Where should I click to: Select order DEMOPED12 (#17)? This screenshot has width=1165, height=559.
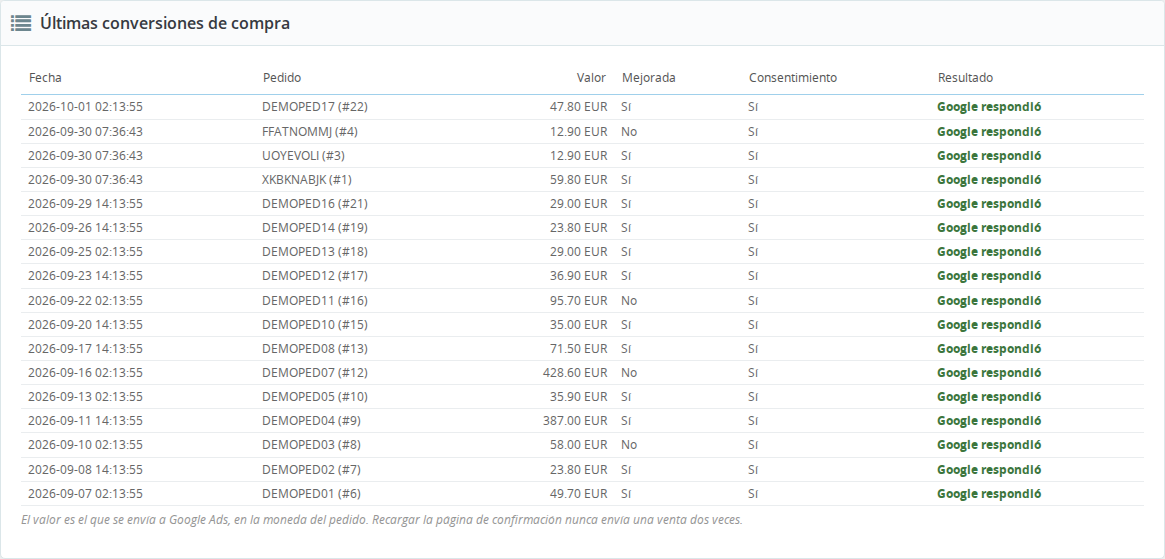[x=315, y=275]
